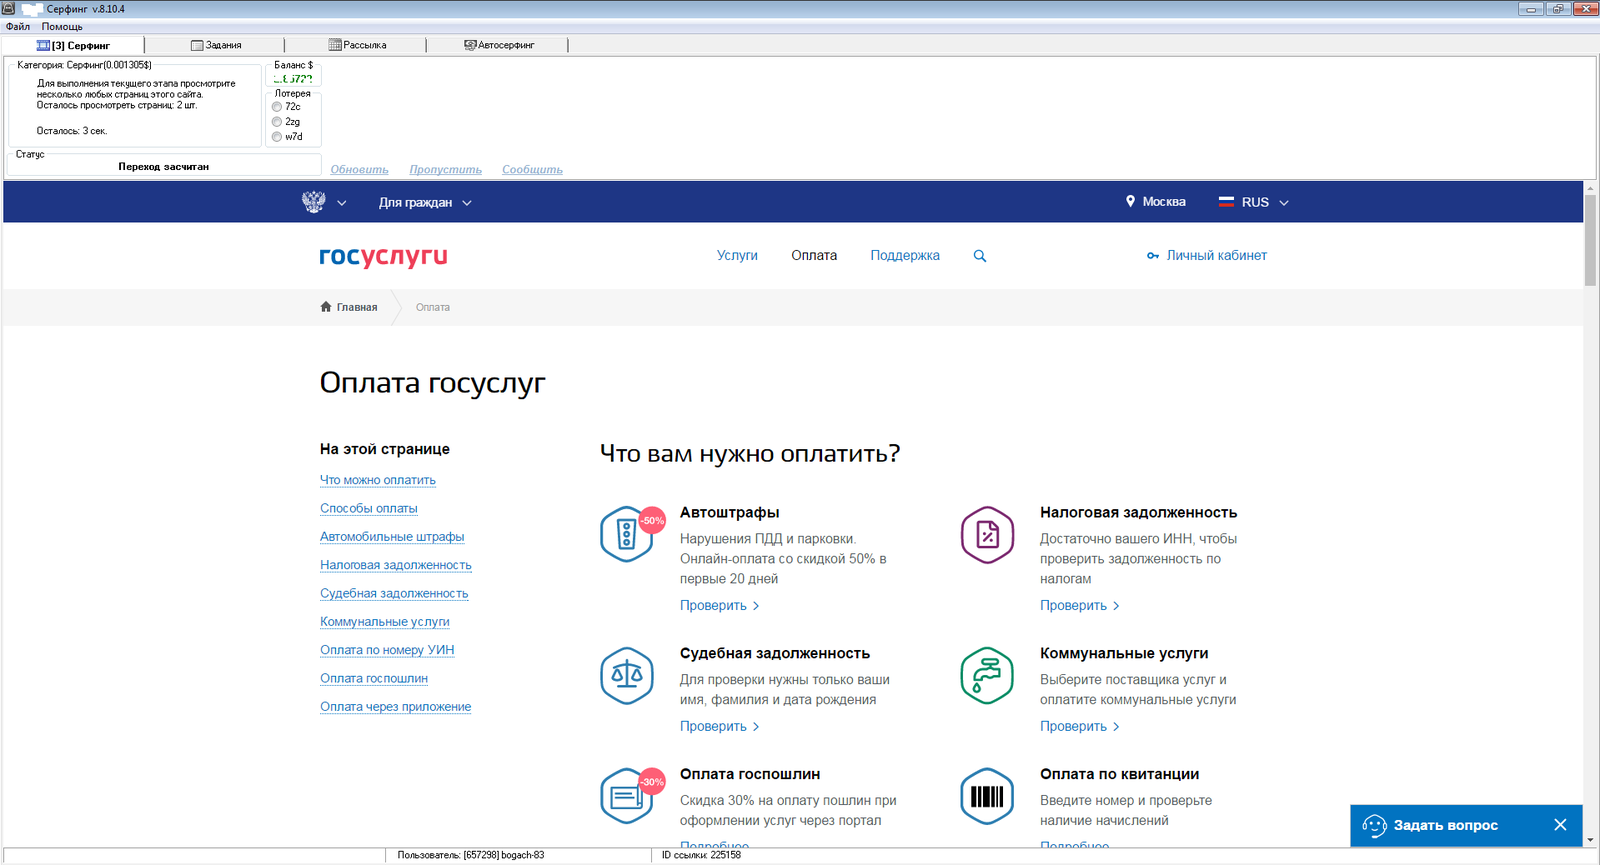Screen dimensions: 1600x865
Task: Jump to Коммунальные услуги sidebar link
Action: tap(385, 622)
